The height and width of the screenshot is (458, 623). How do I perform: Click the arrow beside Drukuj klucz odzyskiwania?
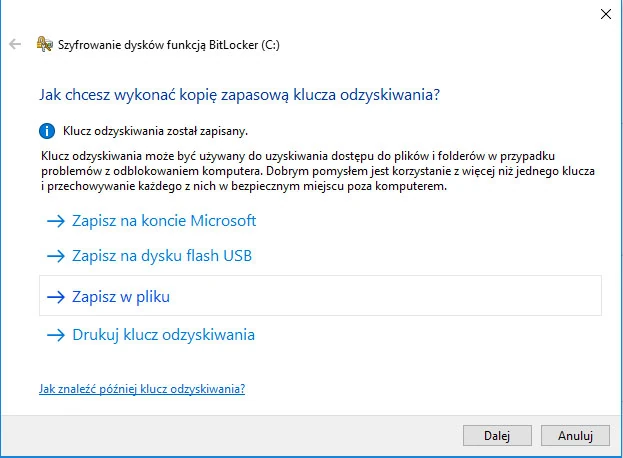(x=56, y=335)
